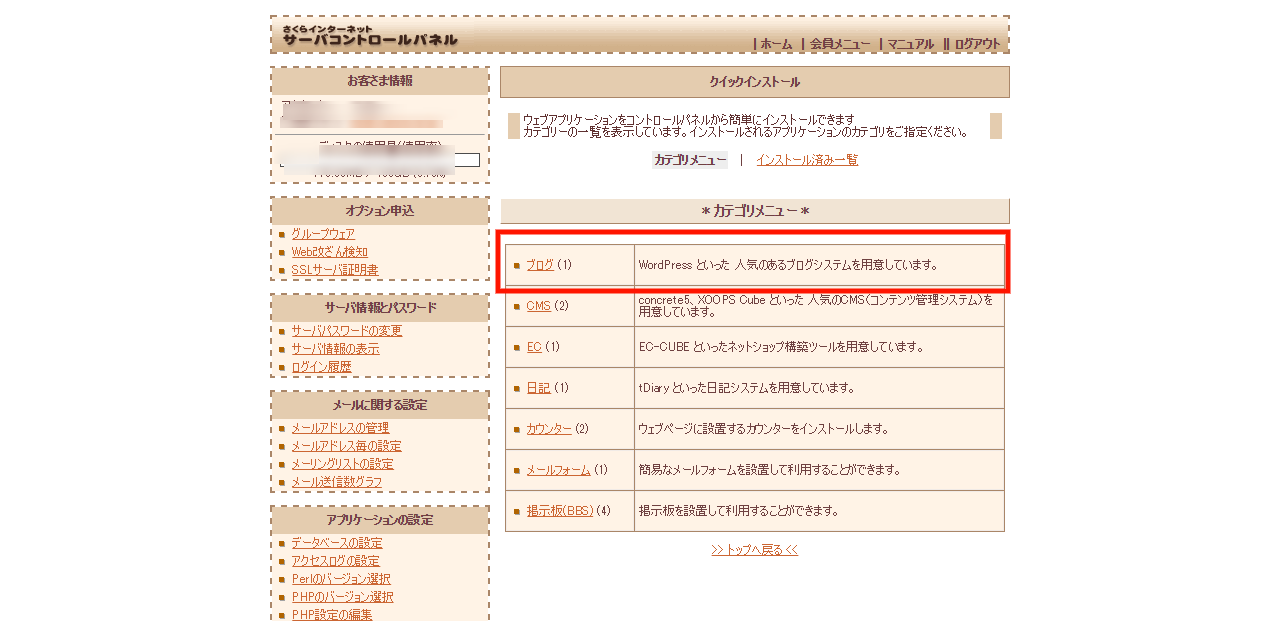Click the サーバコントロールパネル logo
The width and height of the screenshot is (1280, 621).
(x=369, y=36)
